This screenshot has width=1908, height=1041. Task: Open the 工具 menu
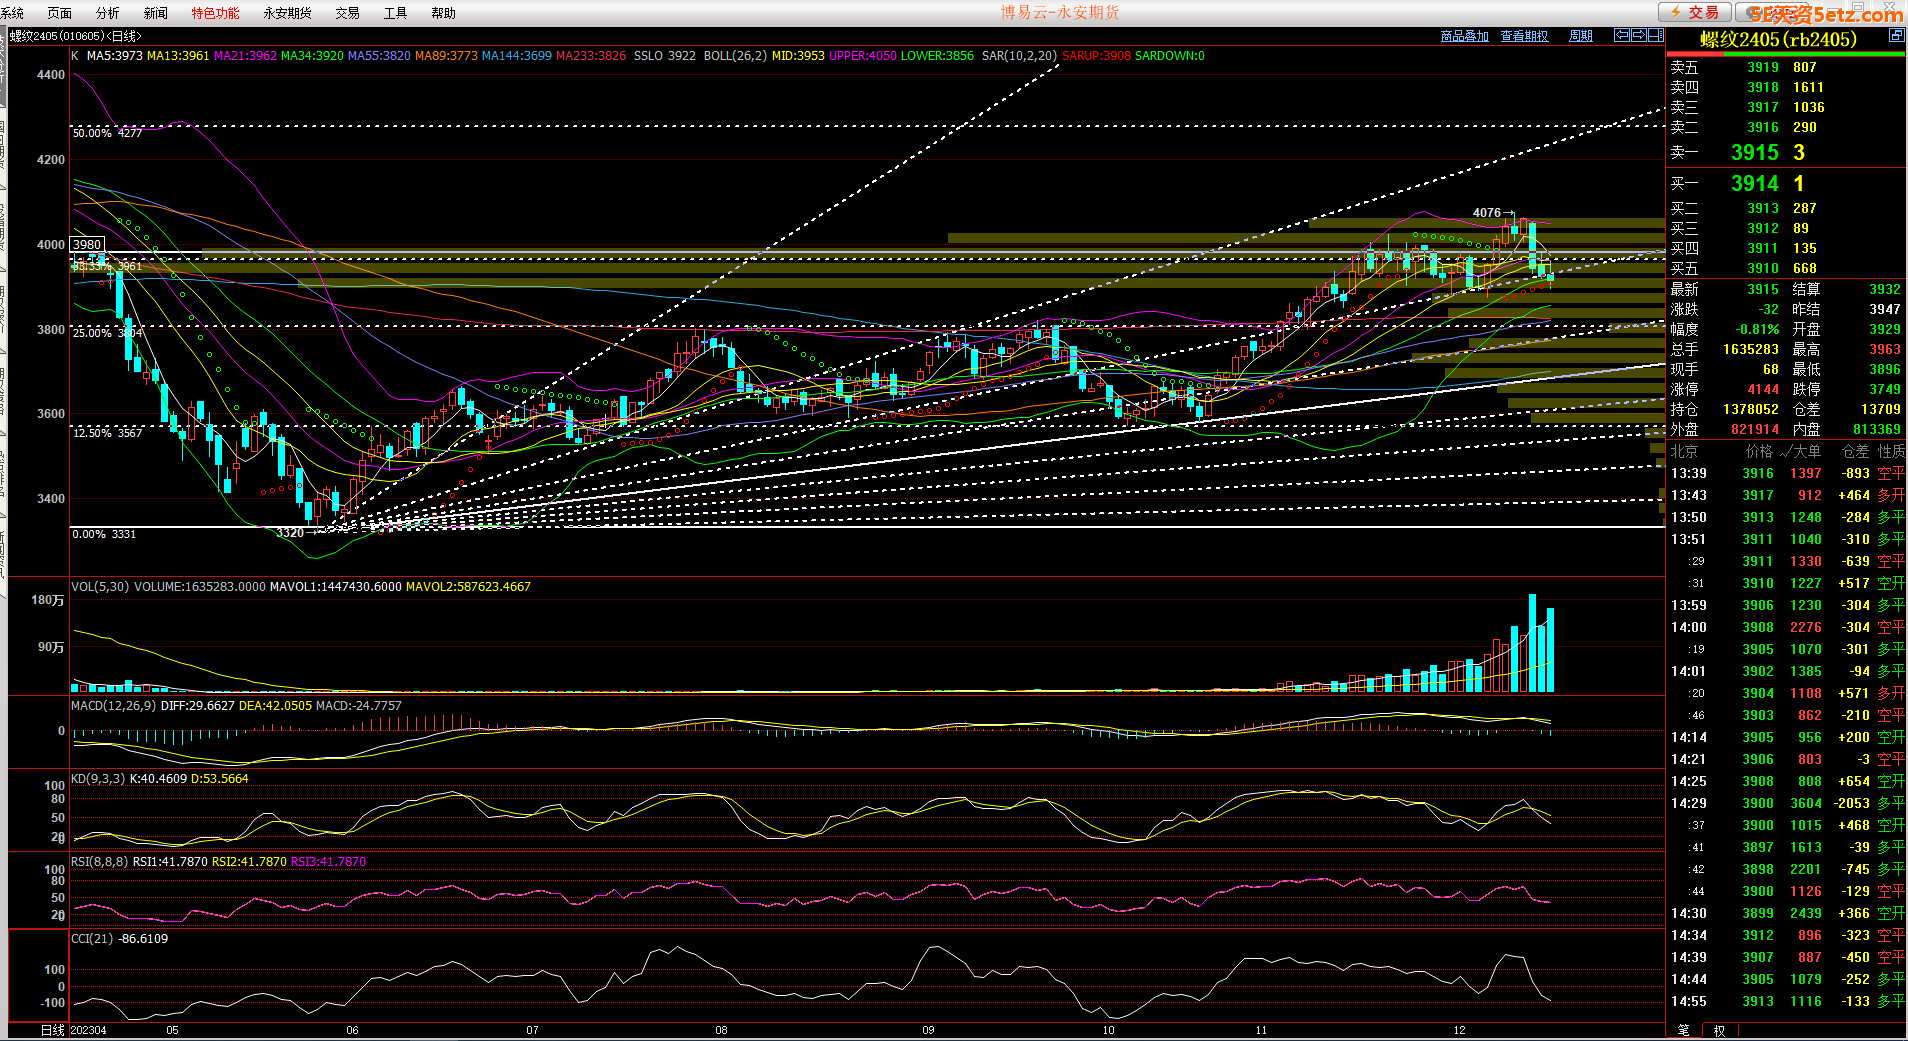pos(396,13)
